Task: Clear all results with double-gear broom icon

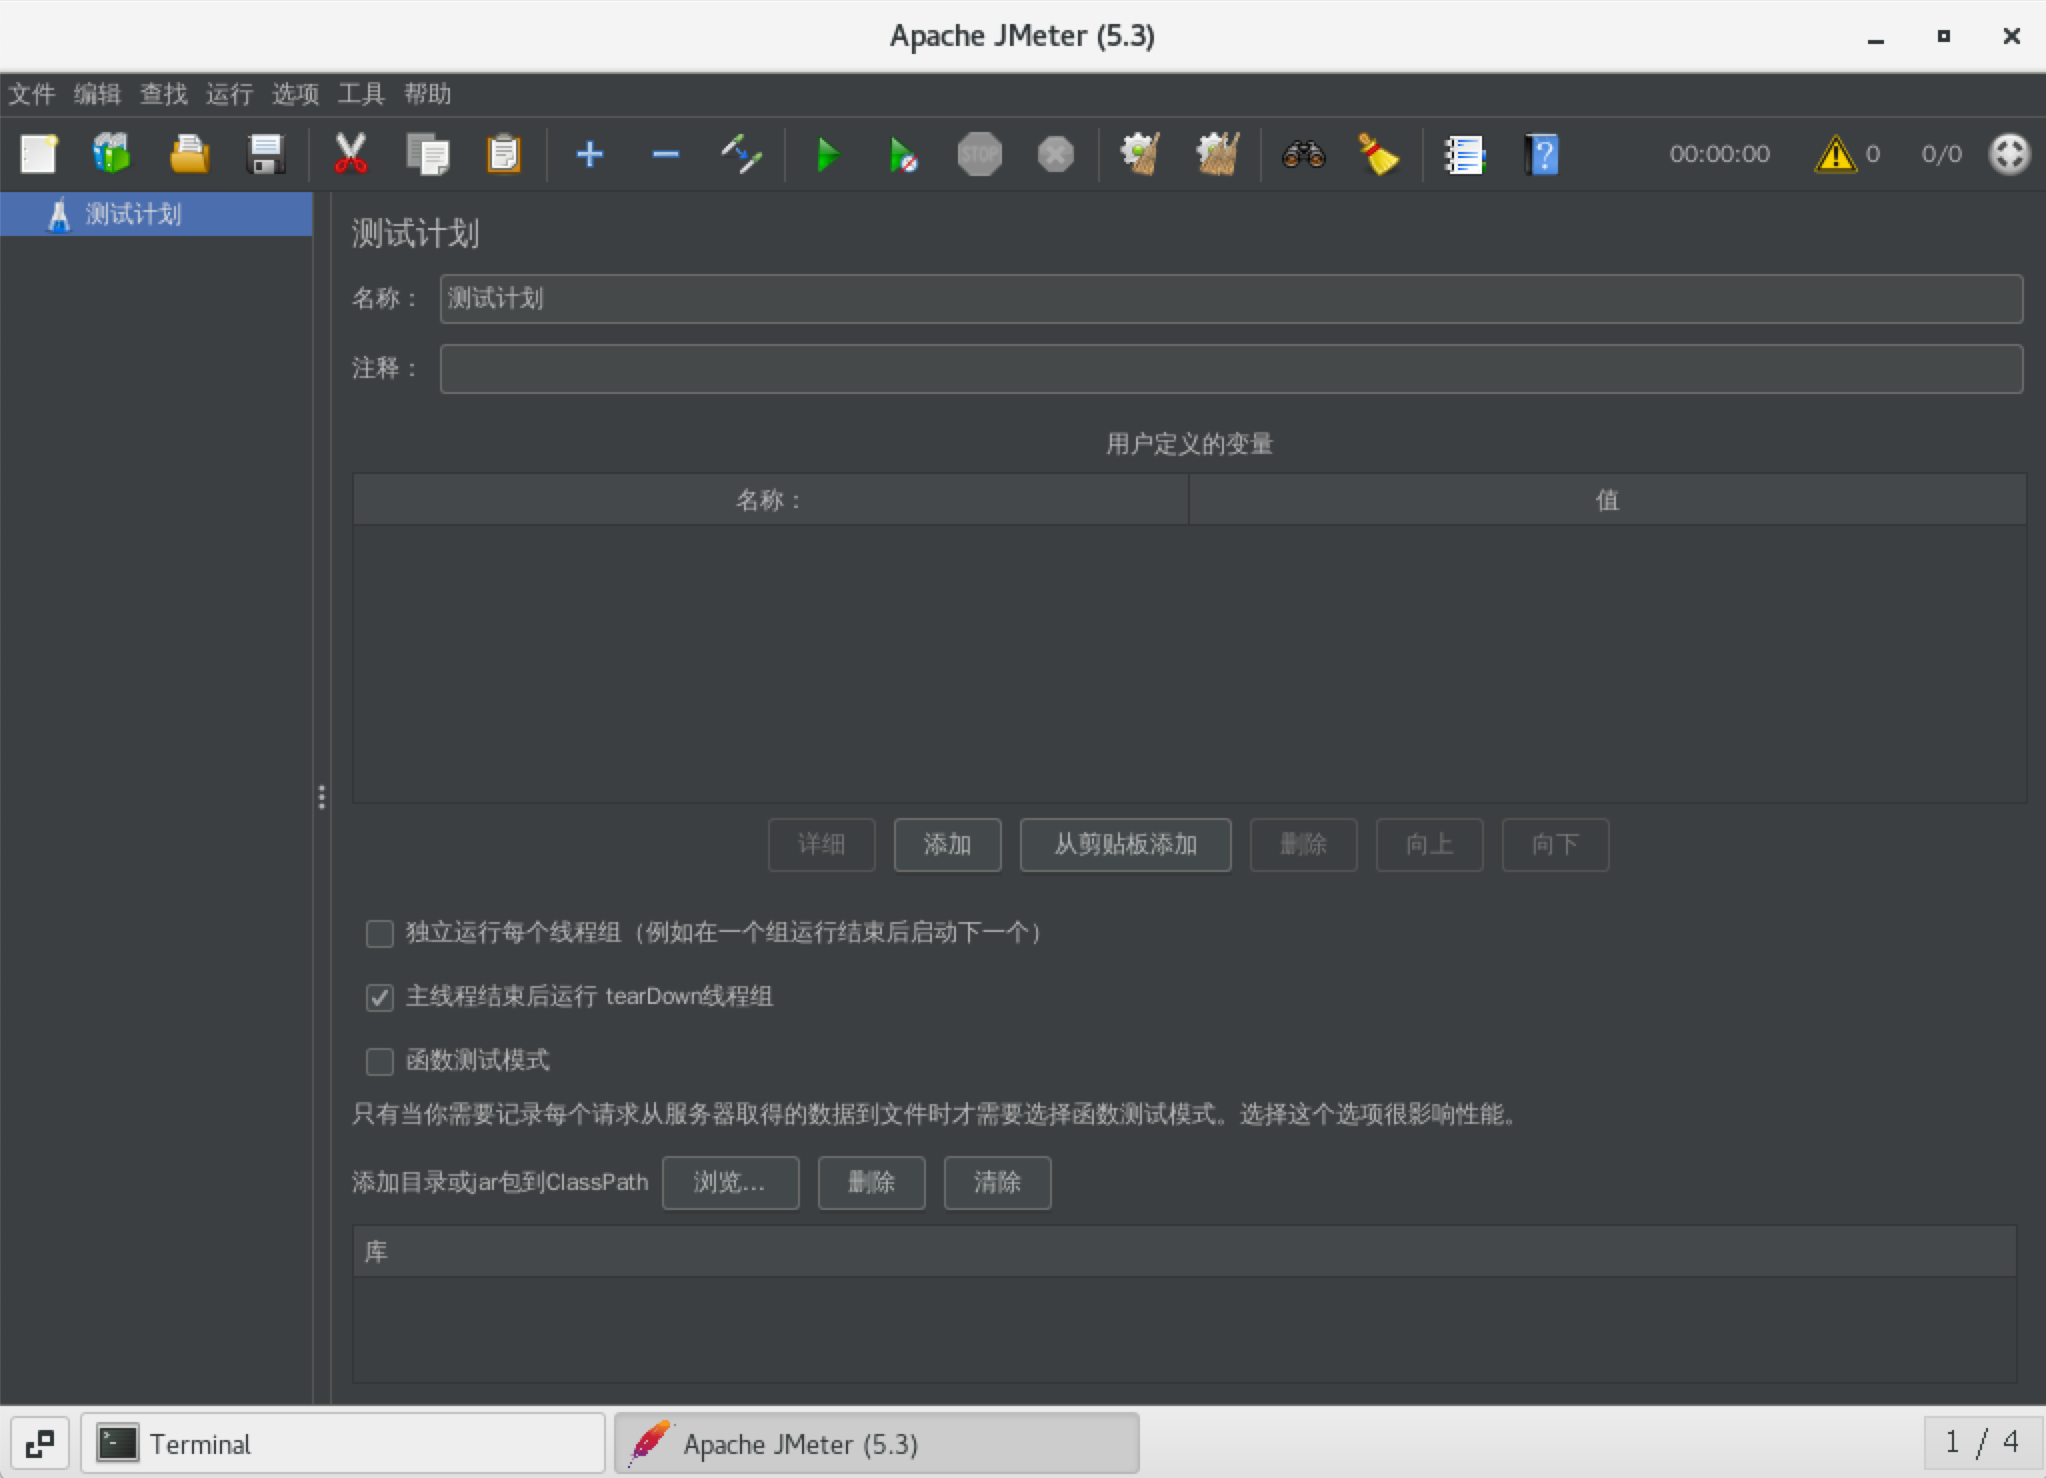Action: click(1217, 155)
